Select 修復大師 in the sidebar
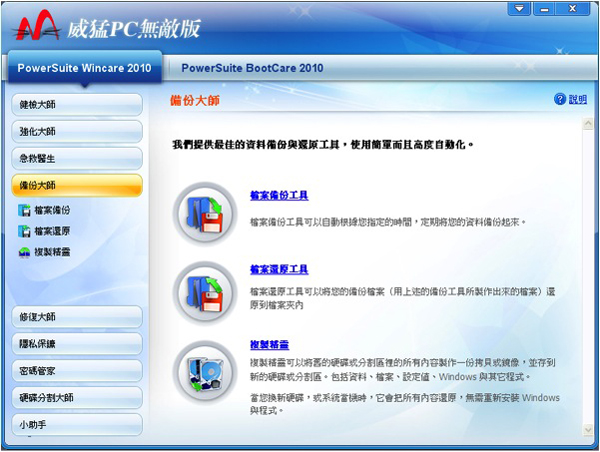 (x=77, y=317)
